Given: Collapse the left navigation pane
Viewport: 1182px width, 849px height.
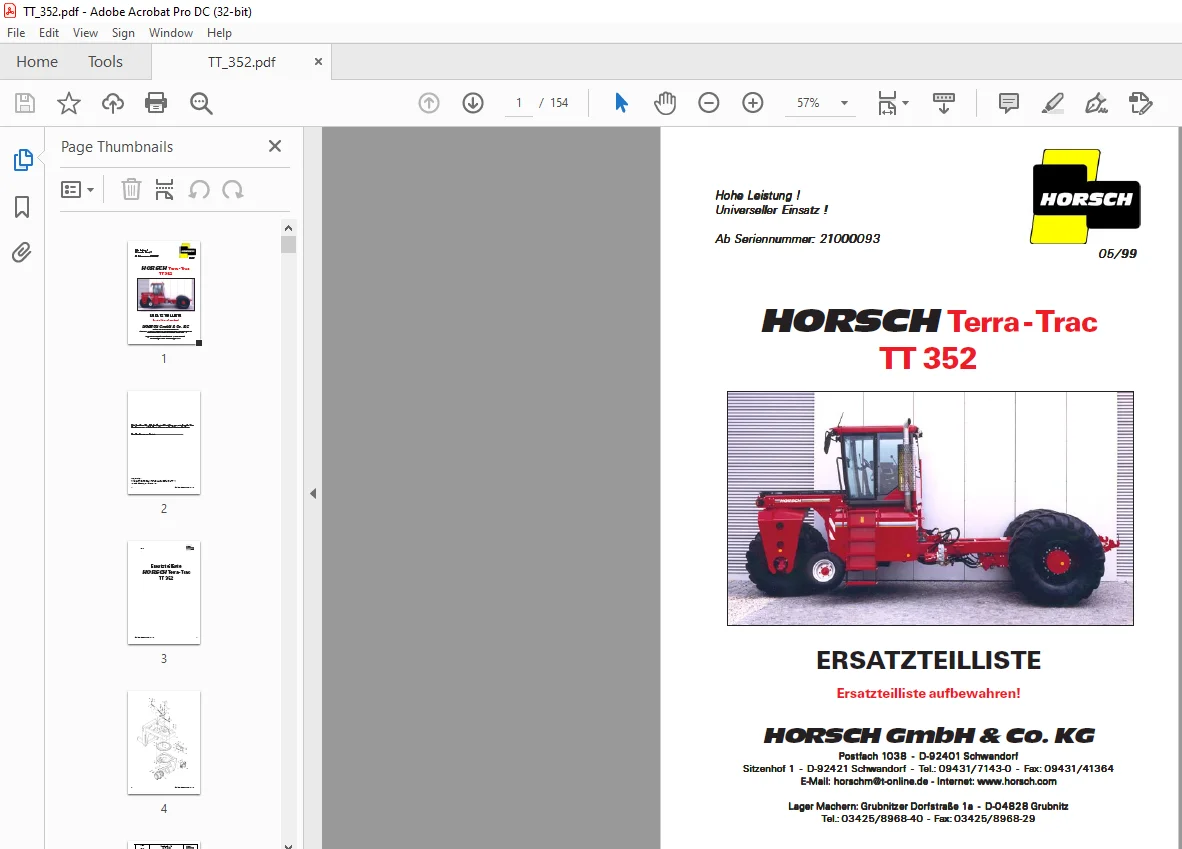Looking at the screenshot, I should click(x=313, y=494).
